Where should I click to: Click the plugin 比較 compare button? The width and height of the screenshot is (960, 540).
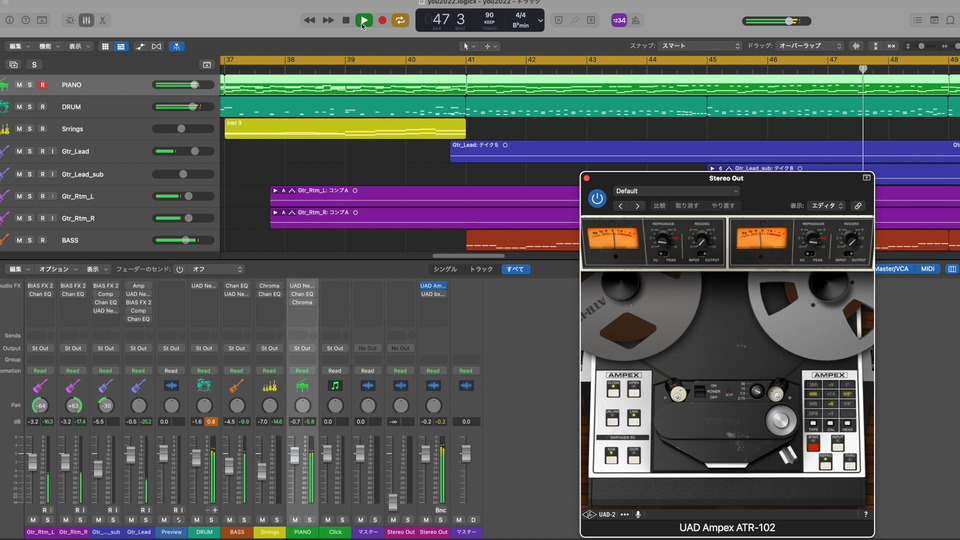point(659,206)
